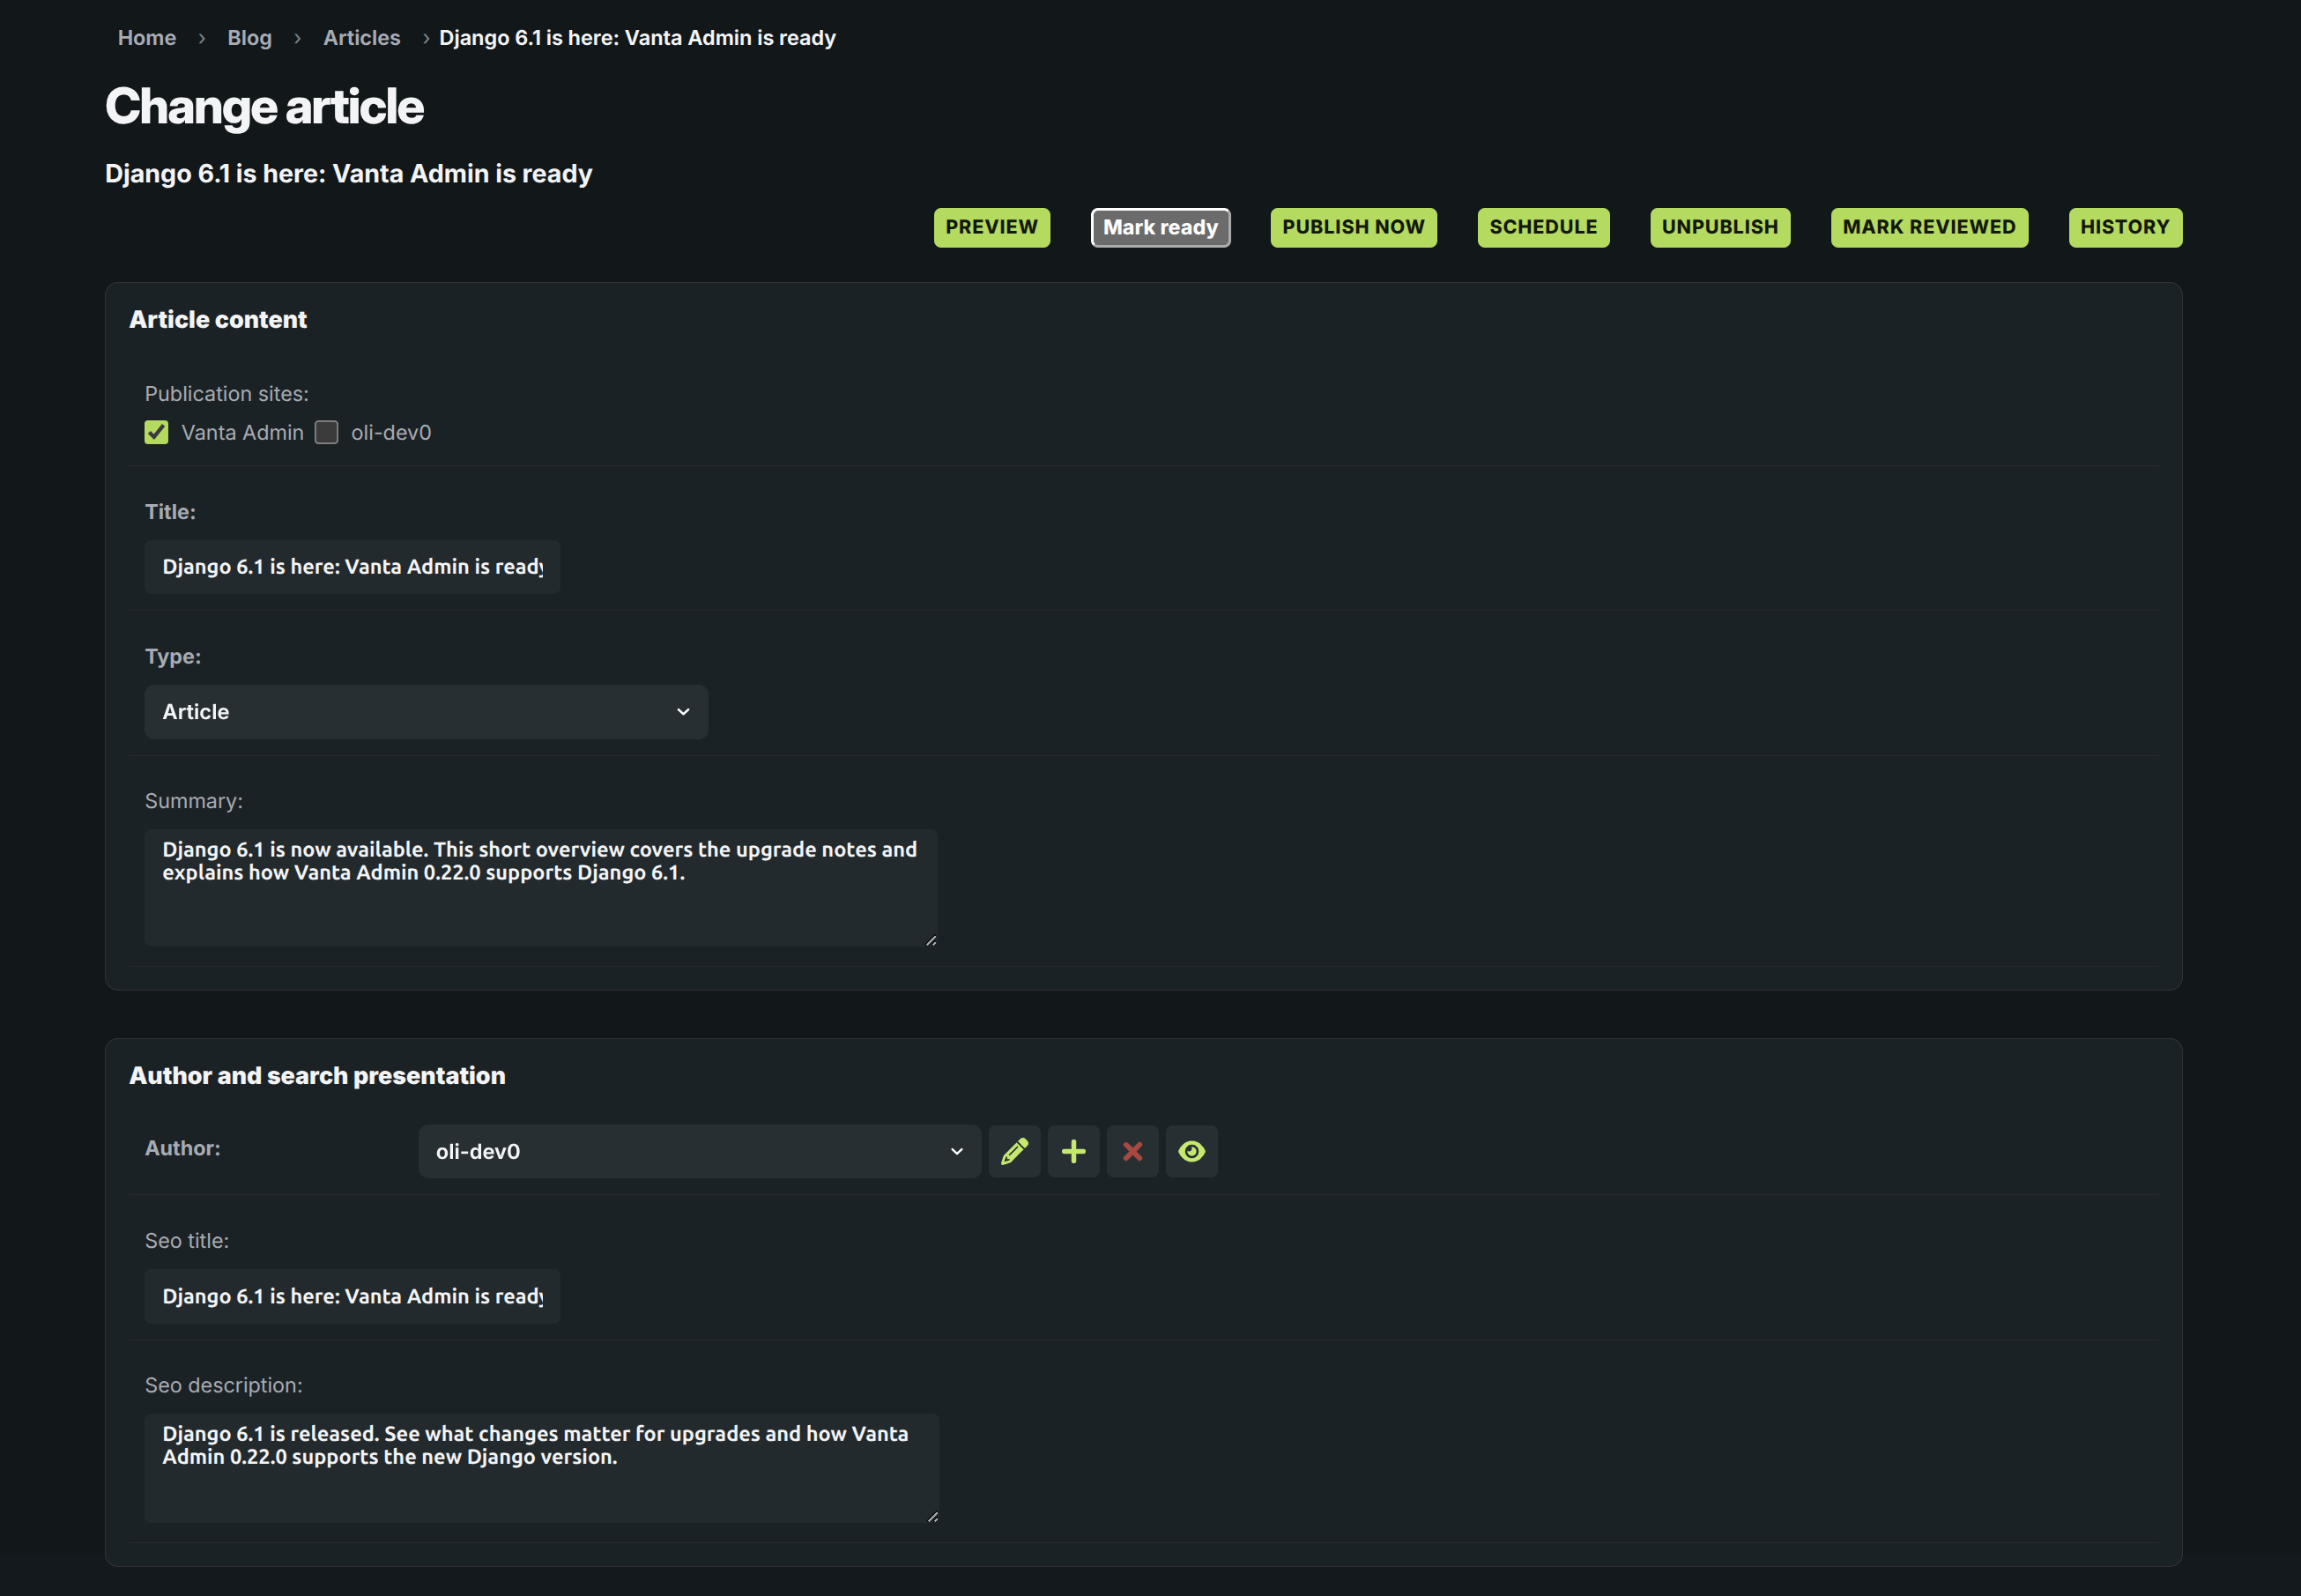Screen dimensions: 2301x1596
Task: Click the "Author:" field label
Action: 183,1148
